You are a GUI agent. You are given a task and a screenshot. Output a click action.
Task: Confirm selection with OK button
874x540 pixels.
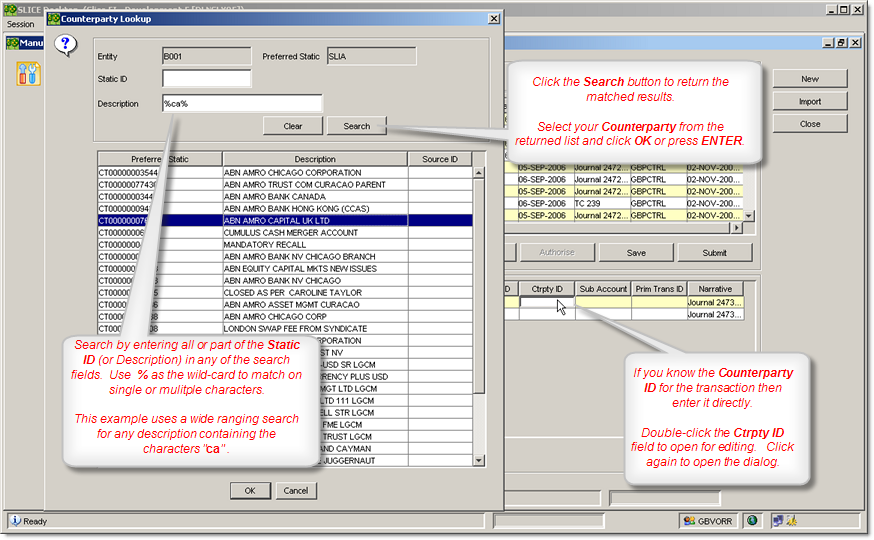click(x=250, y=491)
